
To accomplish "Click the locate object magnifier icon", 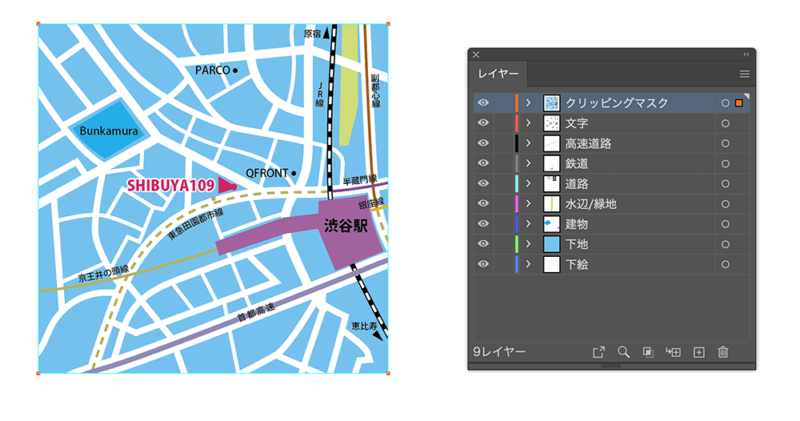I will click(623, 352).
